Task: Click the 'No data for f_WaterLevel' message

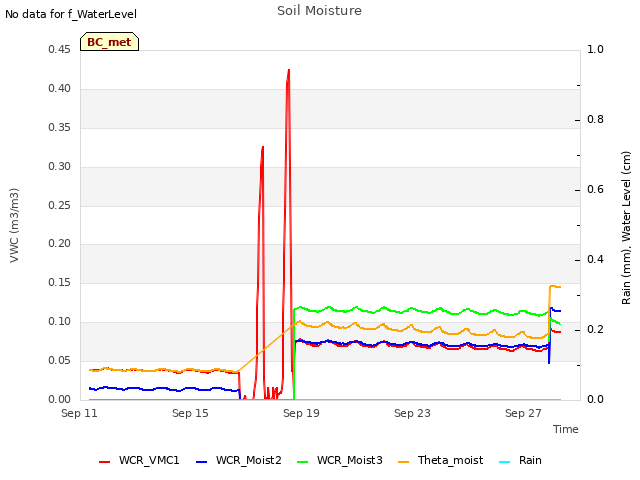Action: [71, 14]
